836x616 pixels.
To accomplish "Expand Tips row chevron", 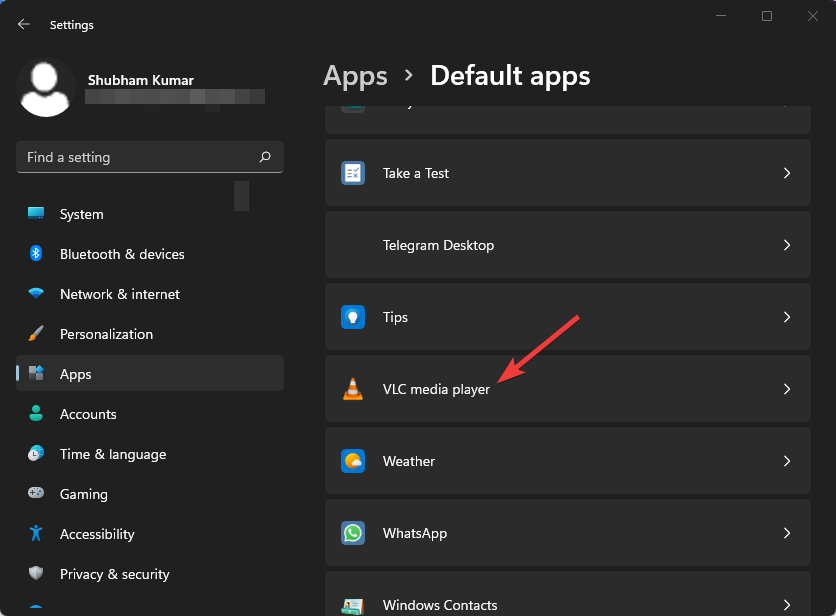I will click(x=787, y=317).
